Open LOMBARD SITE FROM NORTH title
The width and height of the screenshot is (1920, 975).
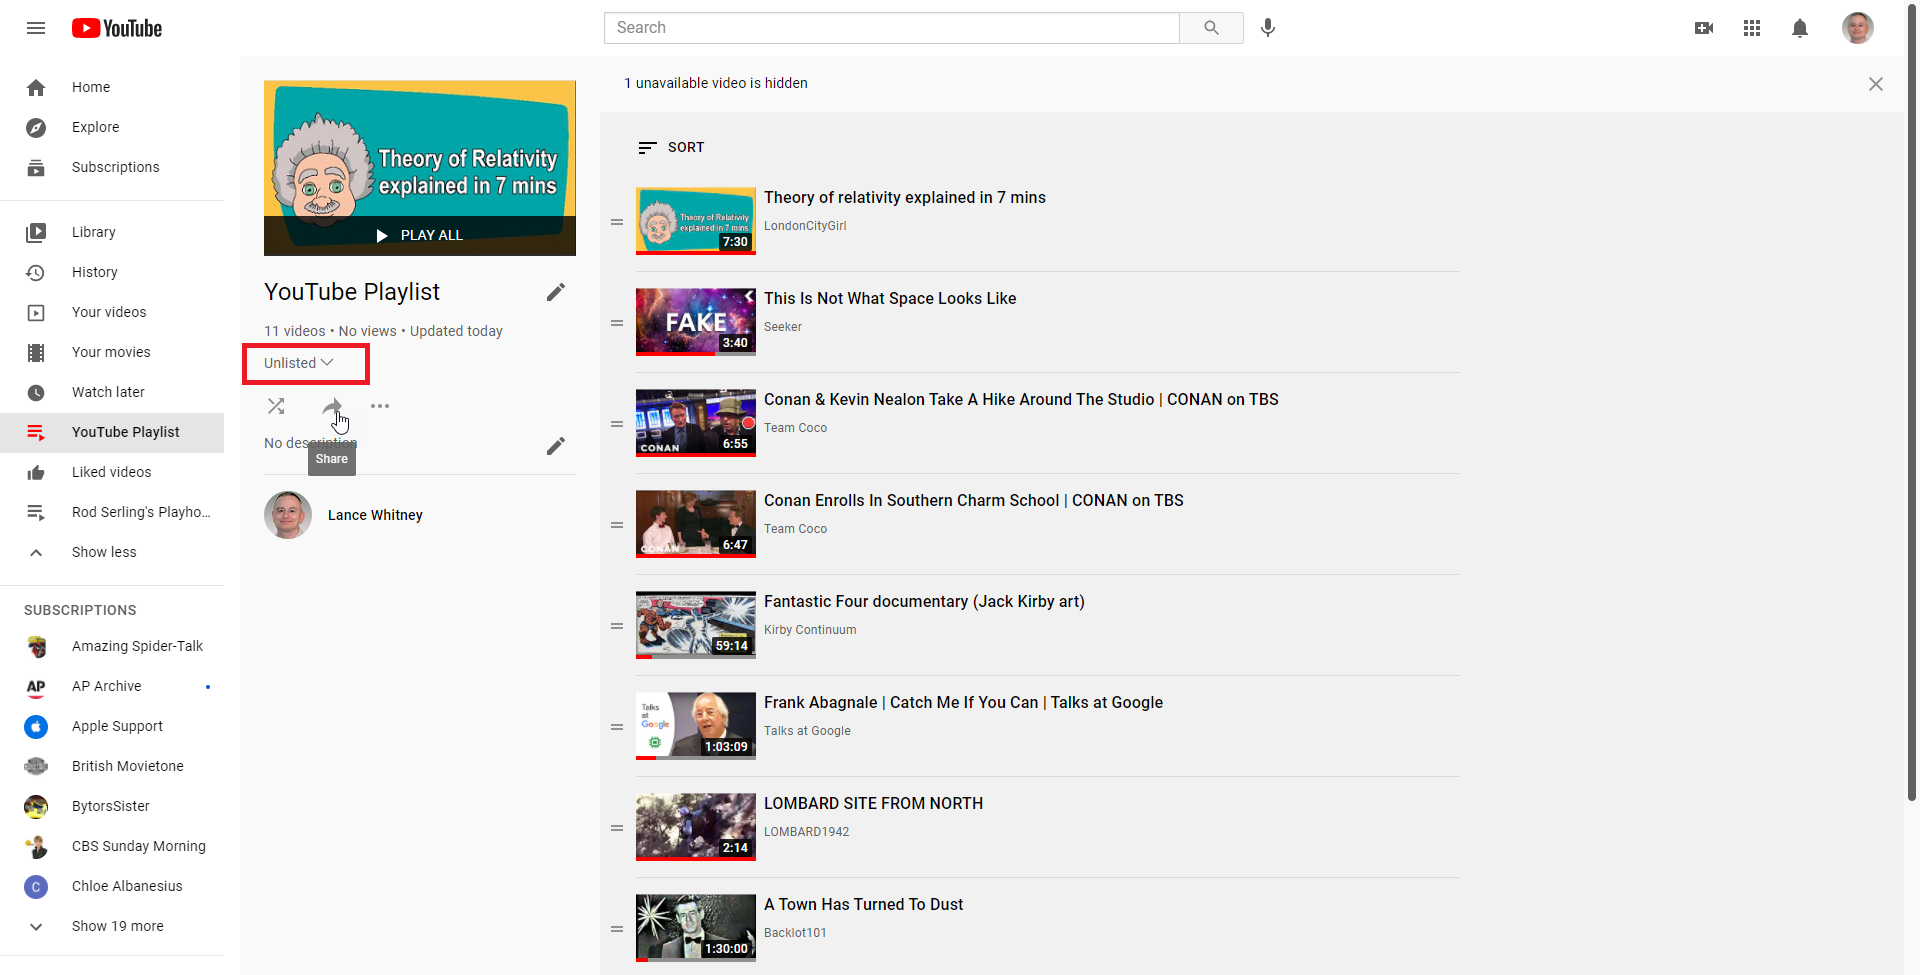873,803
